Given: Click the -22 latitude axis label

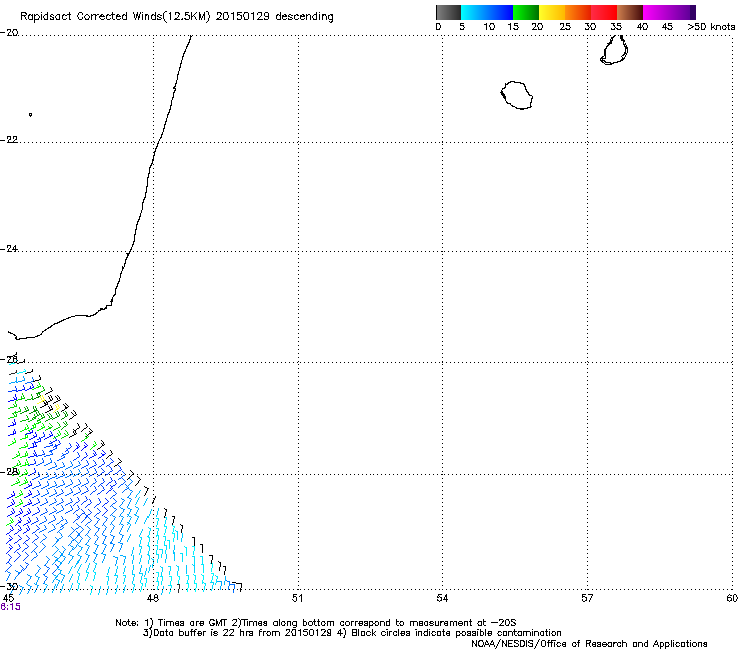Looking at the screenshot, I should tap(9, 140).
